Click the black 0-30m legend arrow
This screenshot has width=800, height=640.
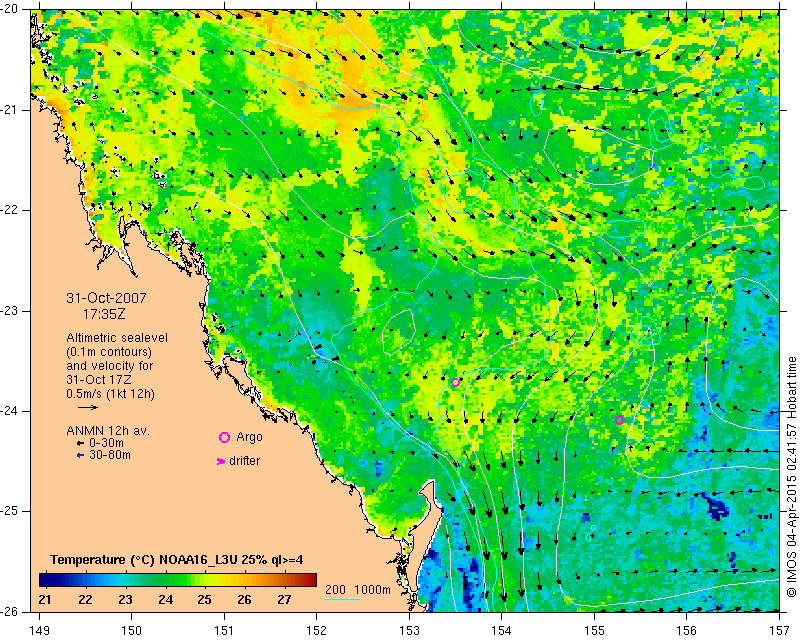[80, 444]
